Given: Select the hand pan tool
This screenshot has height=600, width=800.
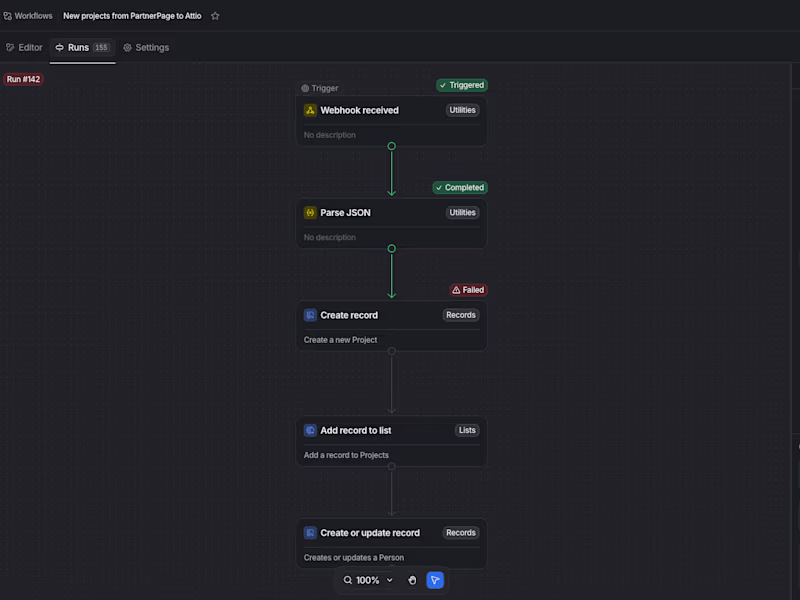Looking at the screenshot, I should coord(412,580).
